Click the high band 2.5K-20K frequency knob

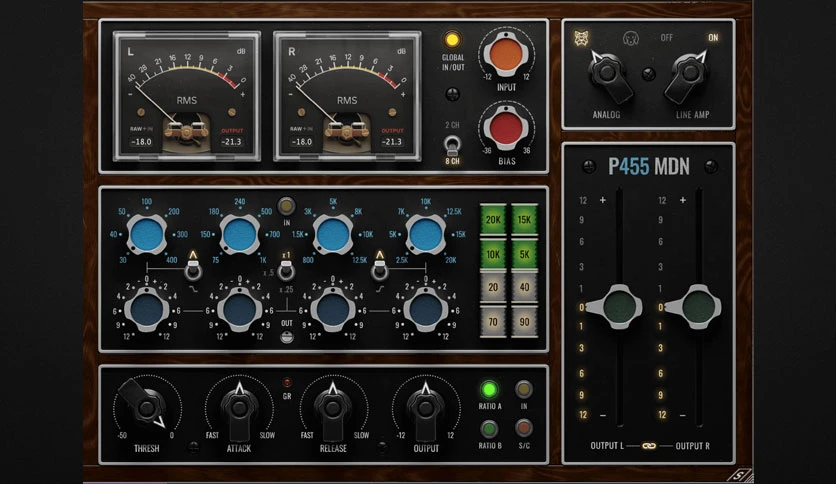(425, 235)
